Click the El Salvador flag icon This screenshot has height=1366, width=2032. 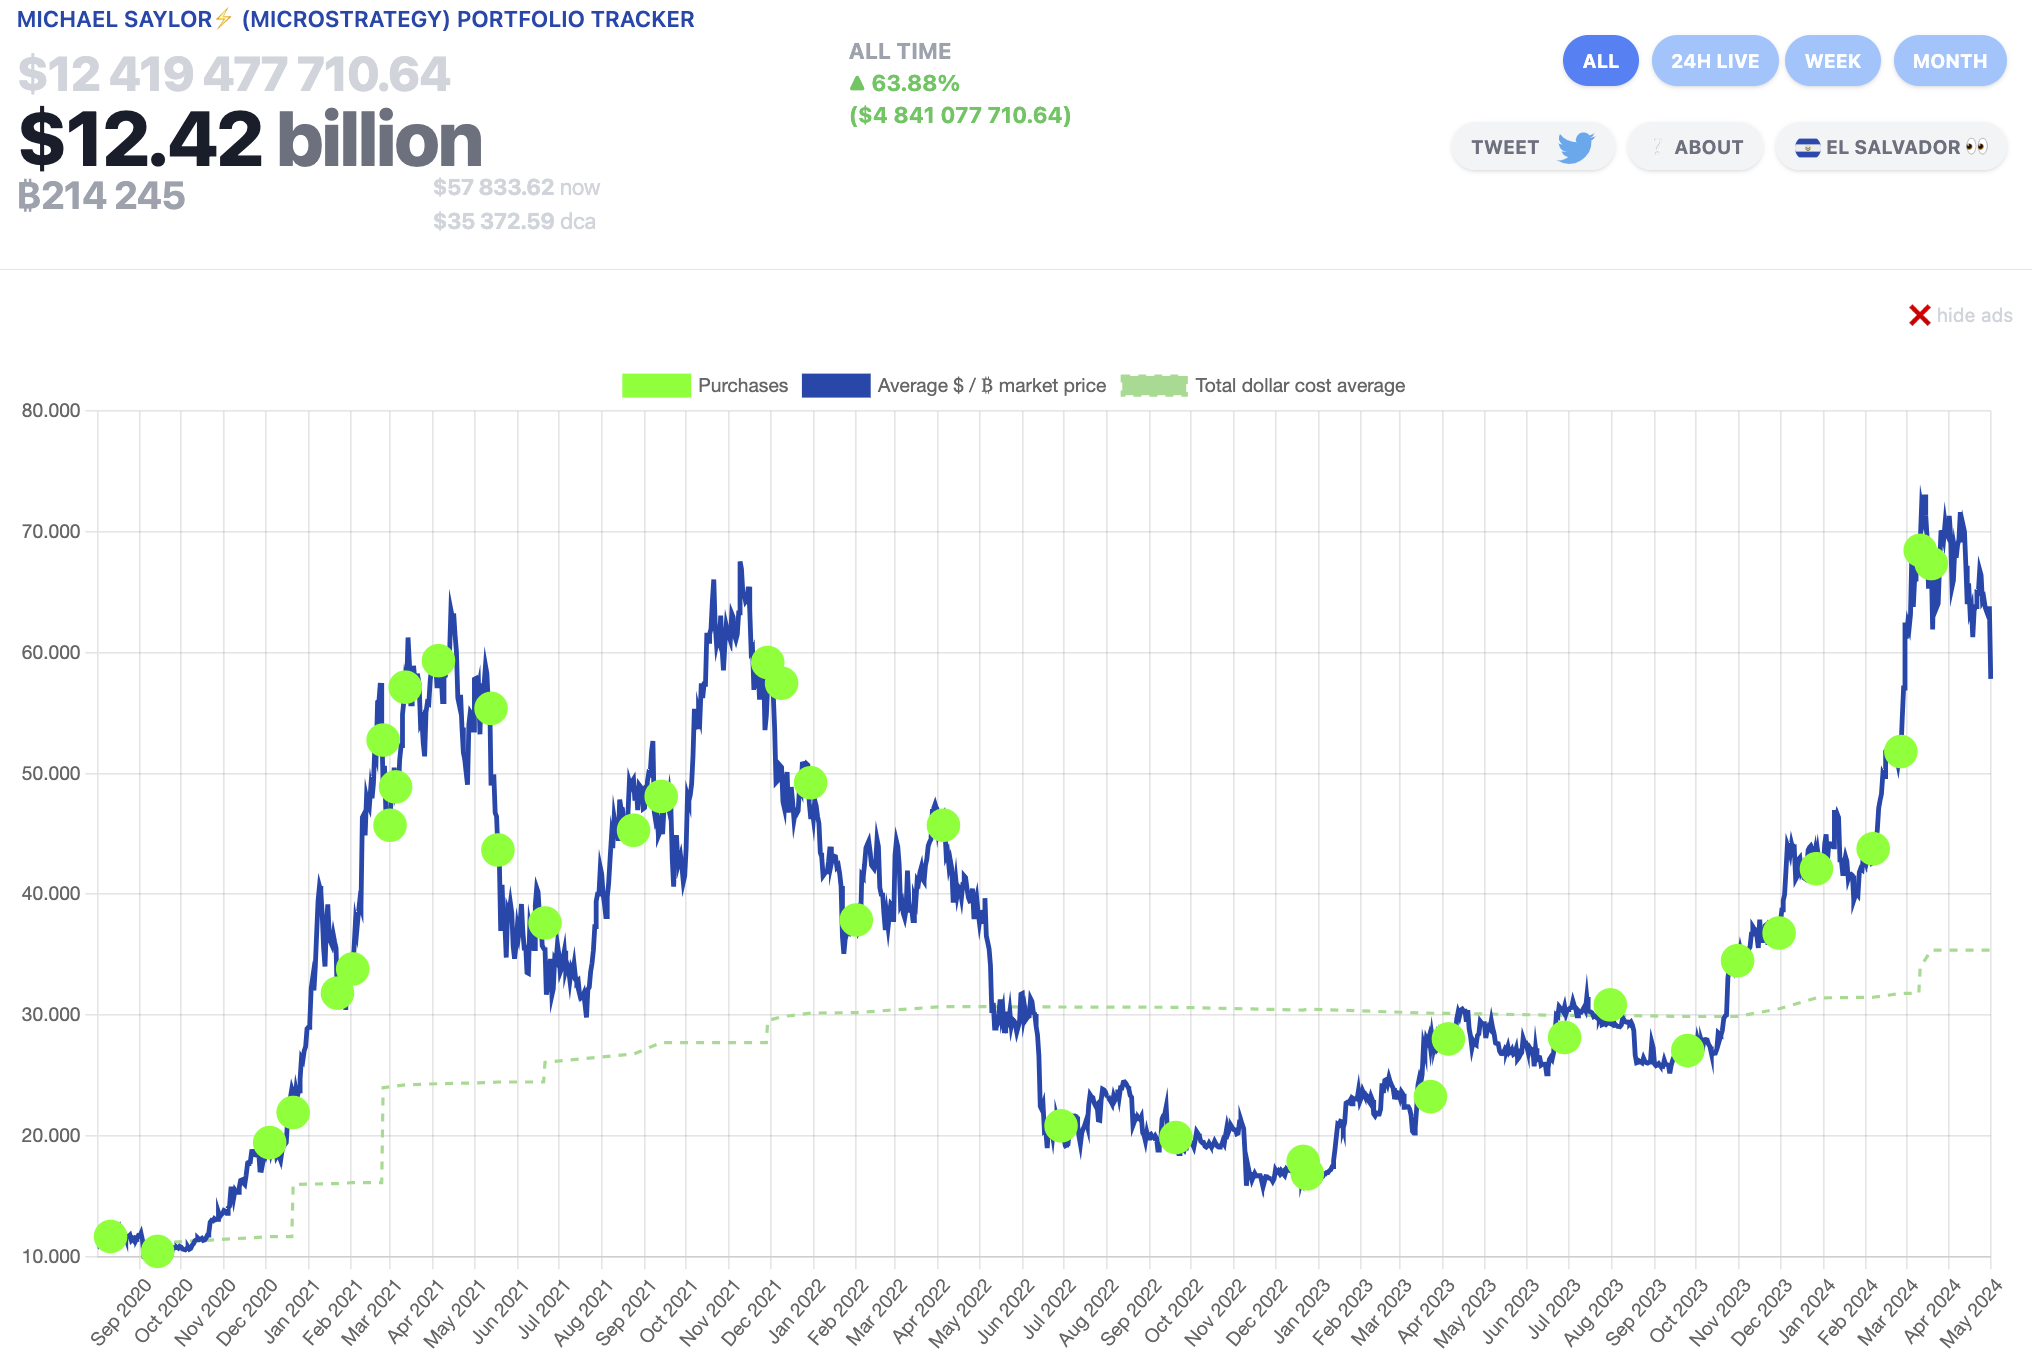pos(1807,148)
